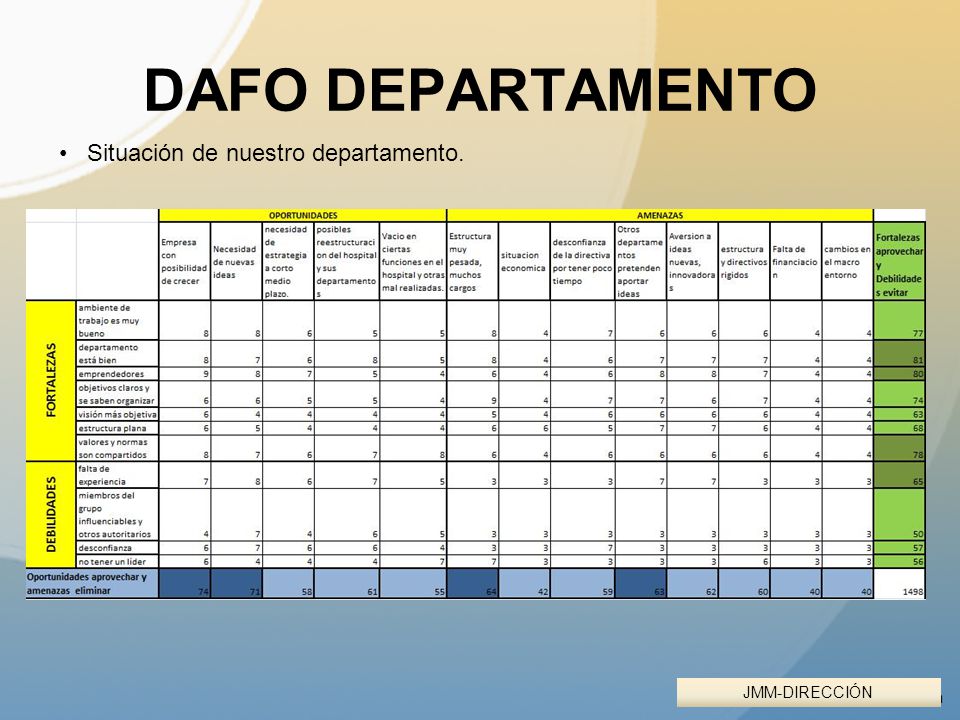Screen dimensions: 960x720
Task: Click the 'DAFO DEPARTAMENTO' slide title
Action: [x=480, y=89]
